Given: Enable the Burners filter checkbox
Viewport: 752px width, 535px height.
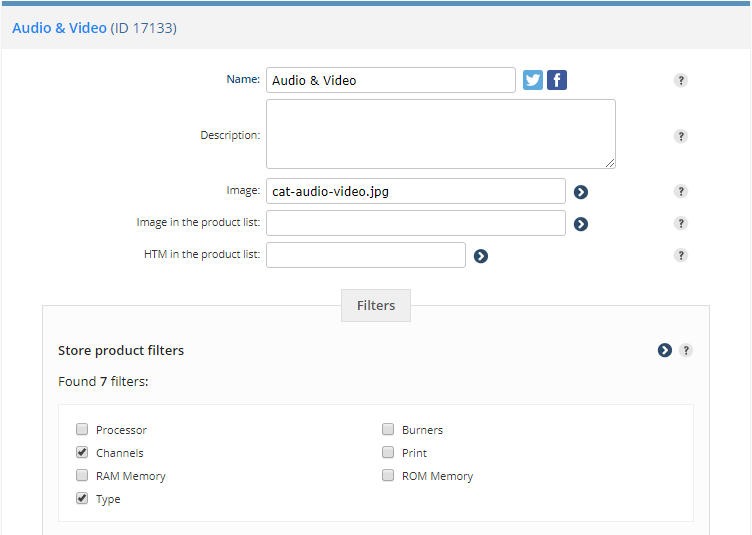Looking at the screenshot, I should coord(388,429).
